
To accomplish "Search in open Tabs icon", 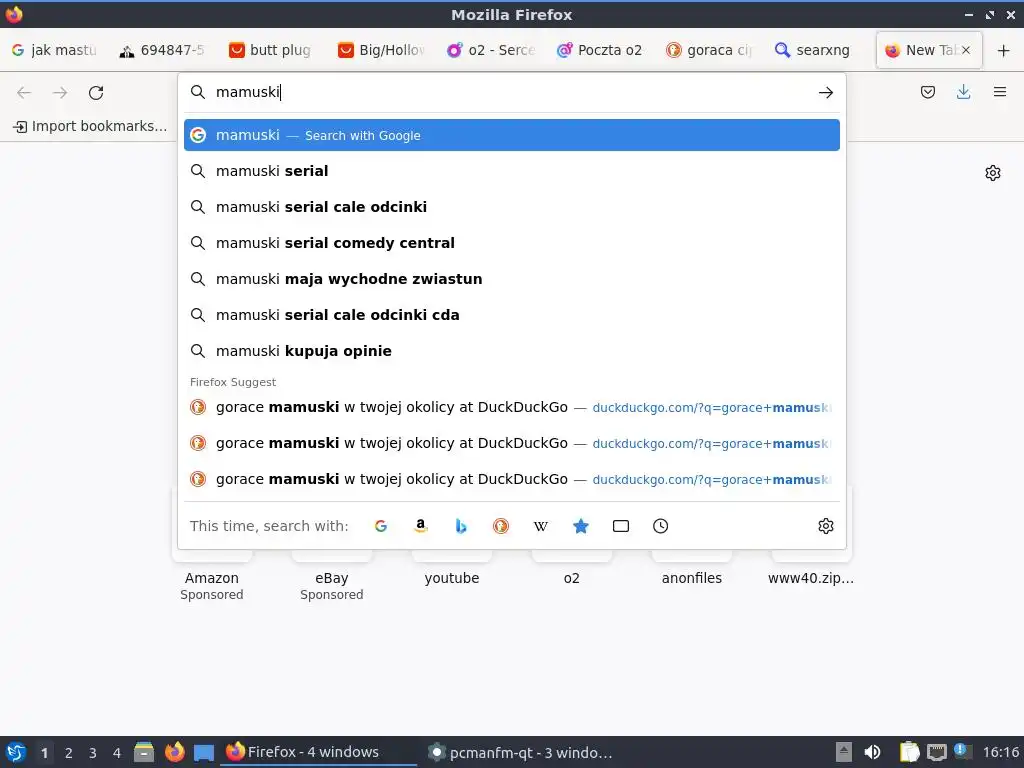I will [620, 526].
